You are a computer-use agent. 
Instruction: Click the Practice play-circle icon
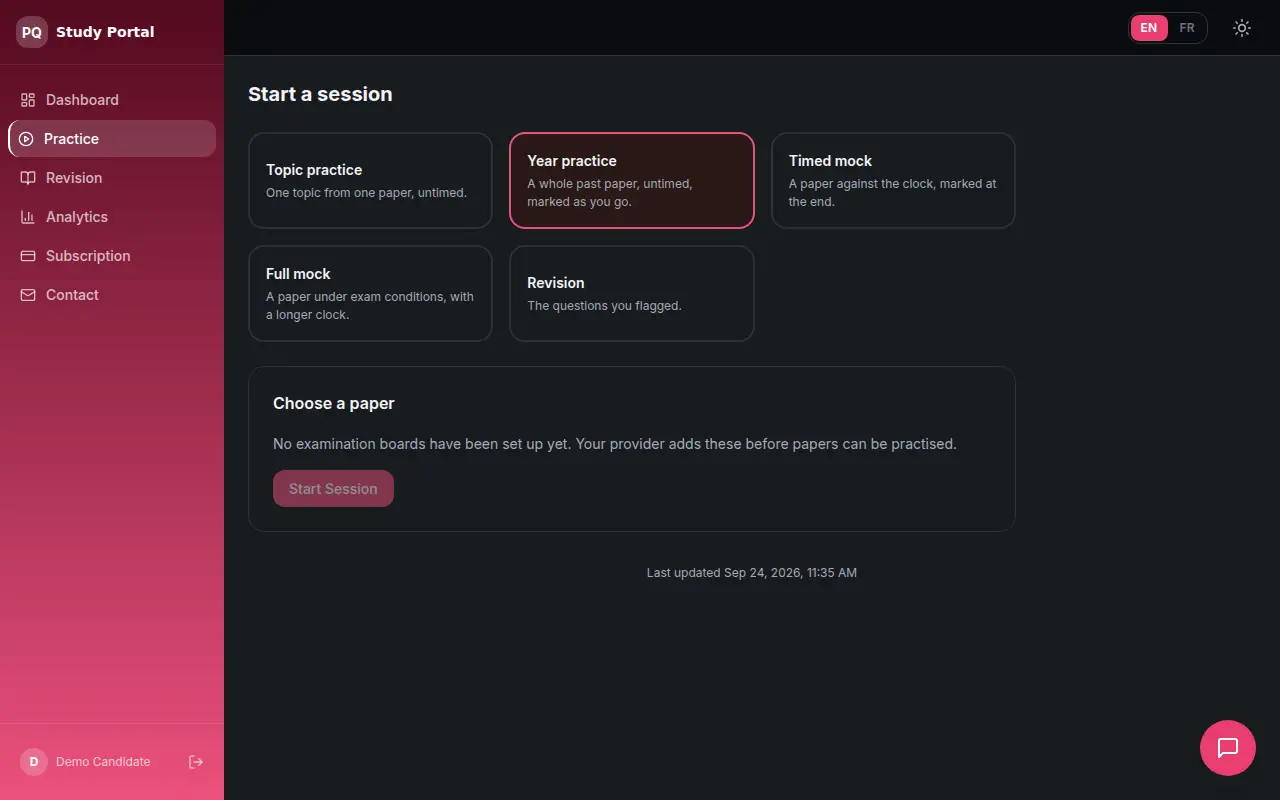[26, 139]
